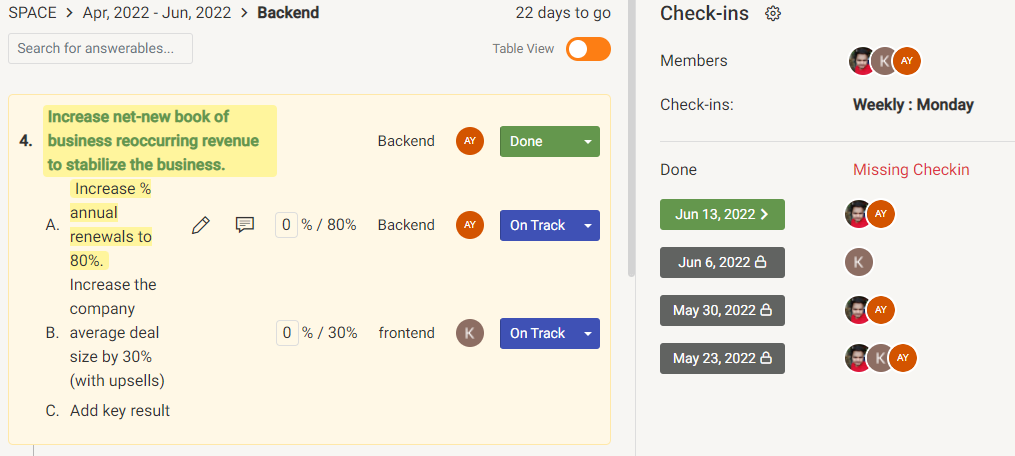Select Jun 13, 2022 check-in
This screenshot has width=1015, height=456.
pyautogui.click(x=722, y=214)
